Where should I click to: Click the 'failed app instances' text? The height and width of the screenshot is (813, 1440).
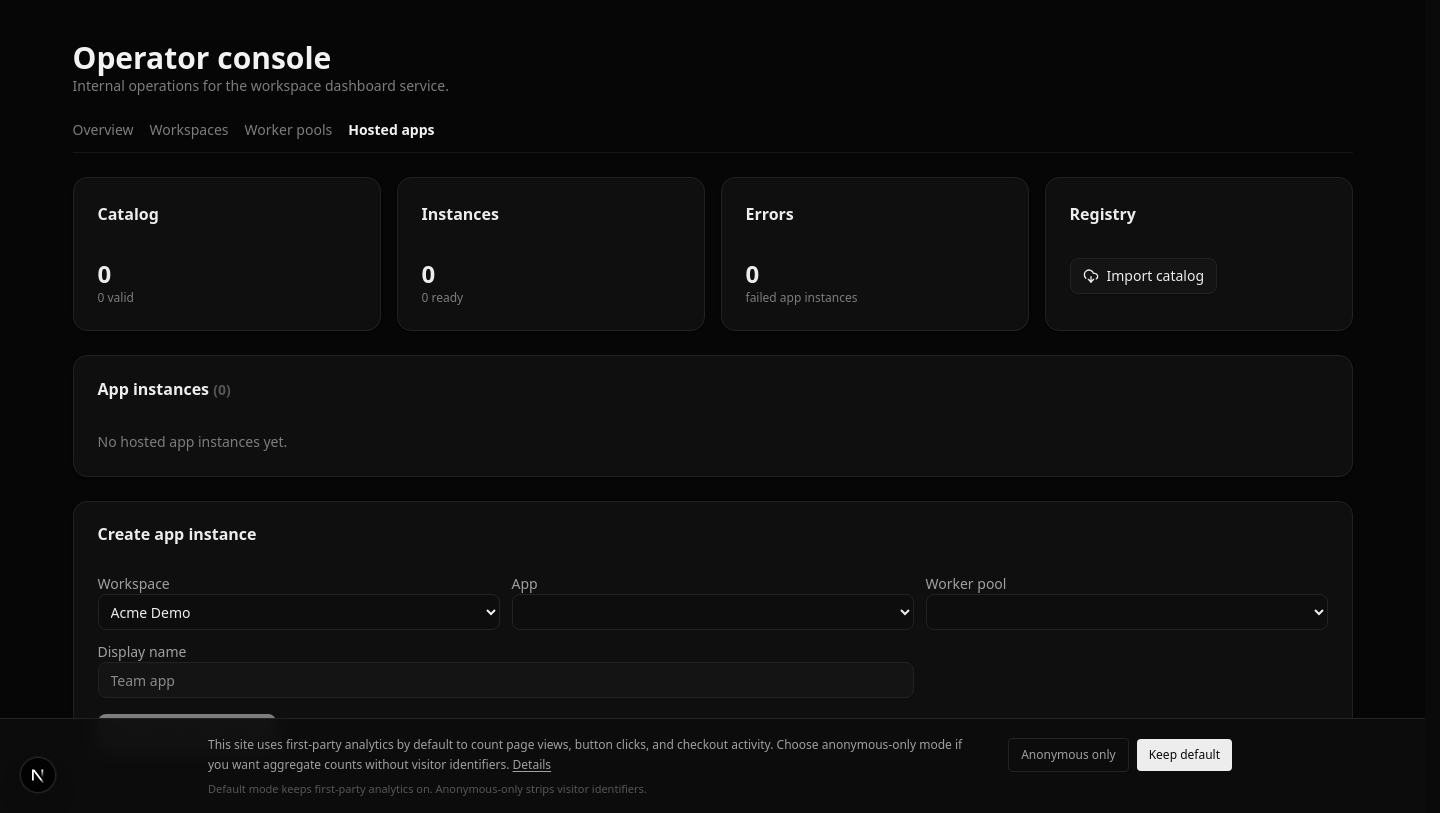click(801, 298)
